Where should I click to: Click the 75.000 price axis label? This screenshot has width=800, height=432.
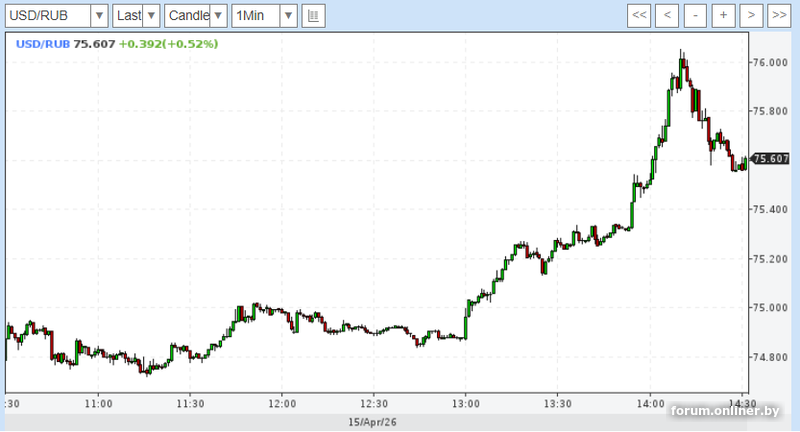coord(770,308)
